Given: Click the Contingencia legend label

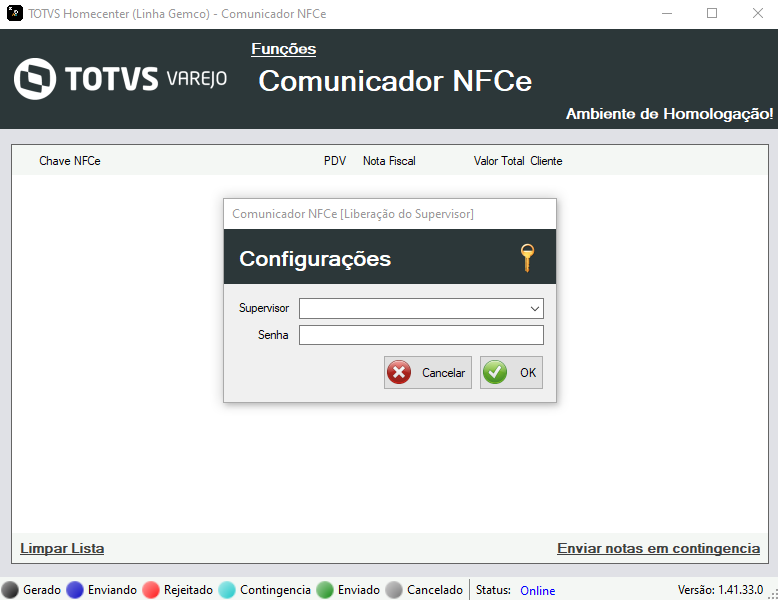Looking at the screenshot, I should (x=275, y=590).
